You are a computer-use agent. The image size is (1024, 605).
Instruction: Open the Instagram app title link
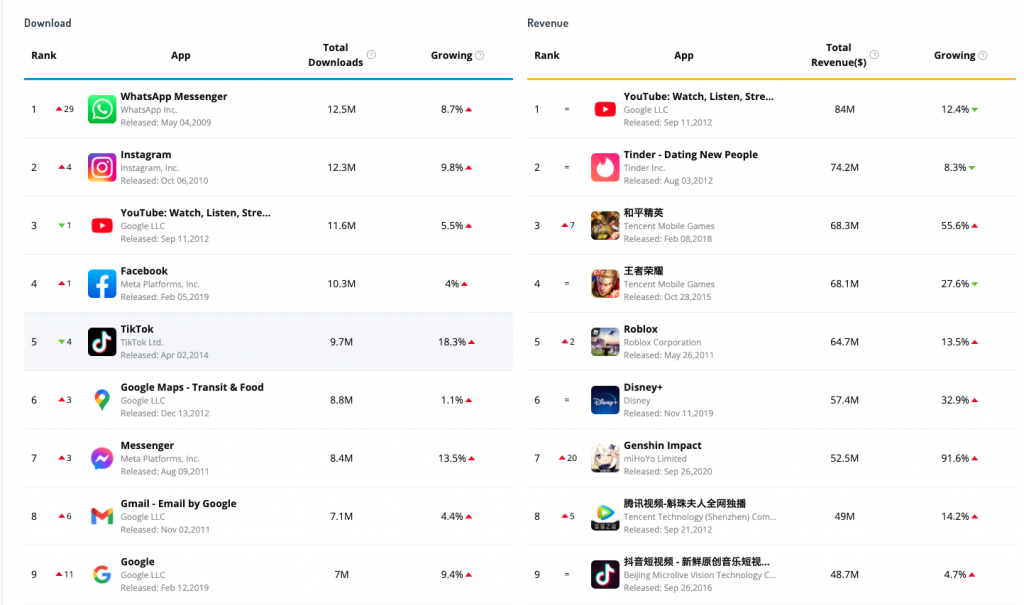click(x=146, y=155)
